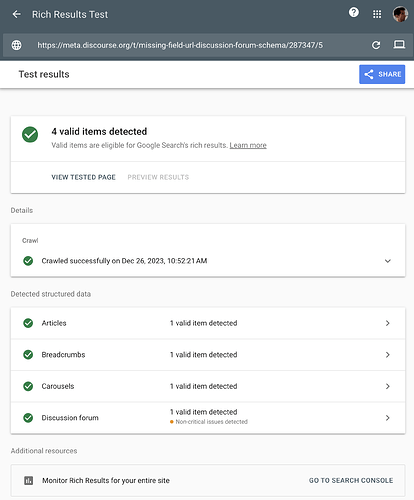Expand the Carousels row arrow
Image resolution: width=414 pixels, height=500 pixels.
(x=388, y=386)
